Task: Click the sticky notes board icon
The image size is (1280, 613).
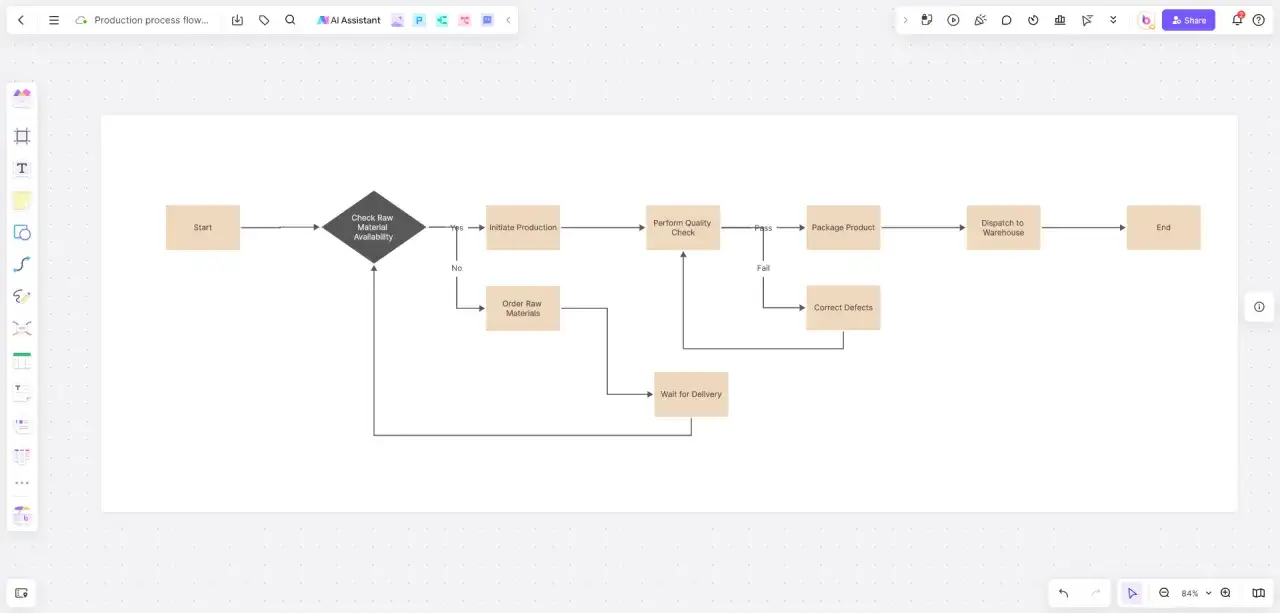Action: [927, 20]
